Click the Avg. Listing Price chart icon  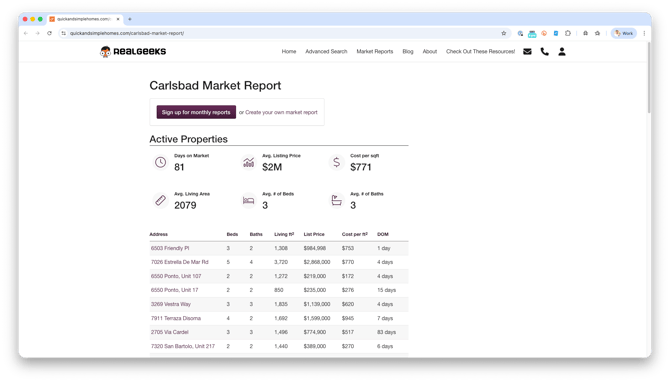coord(249,162)
